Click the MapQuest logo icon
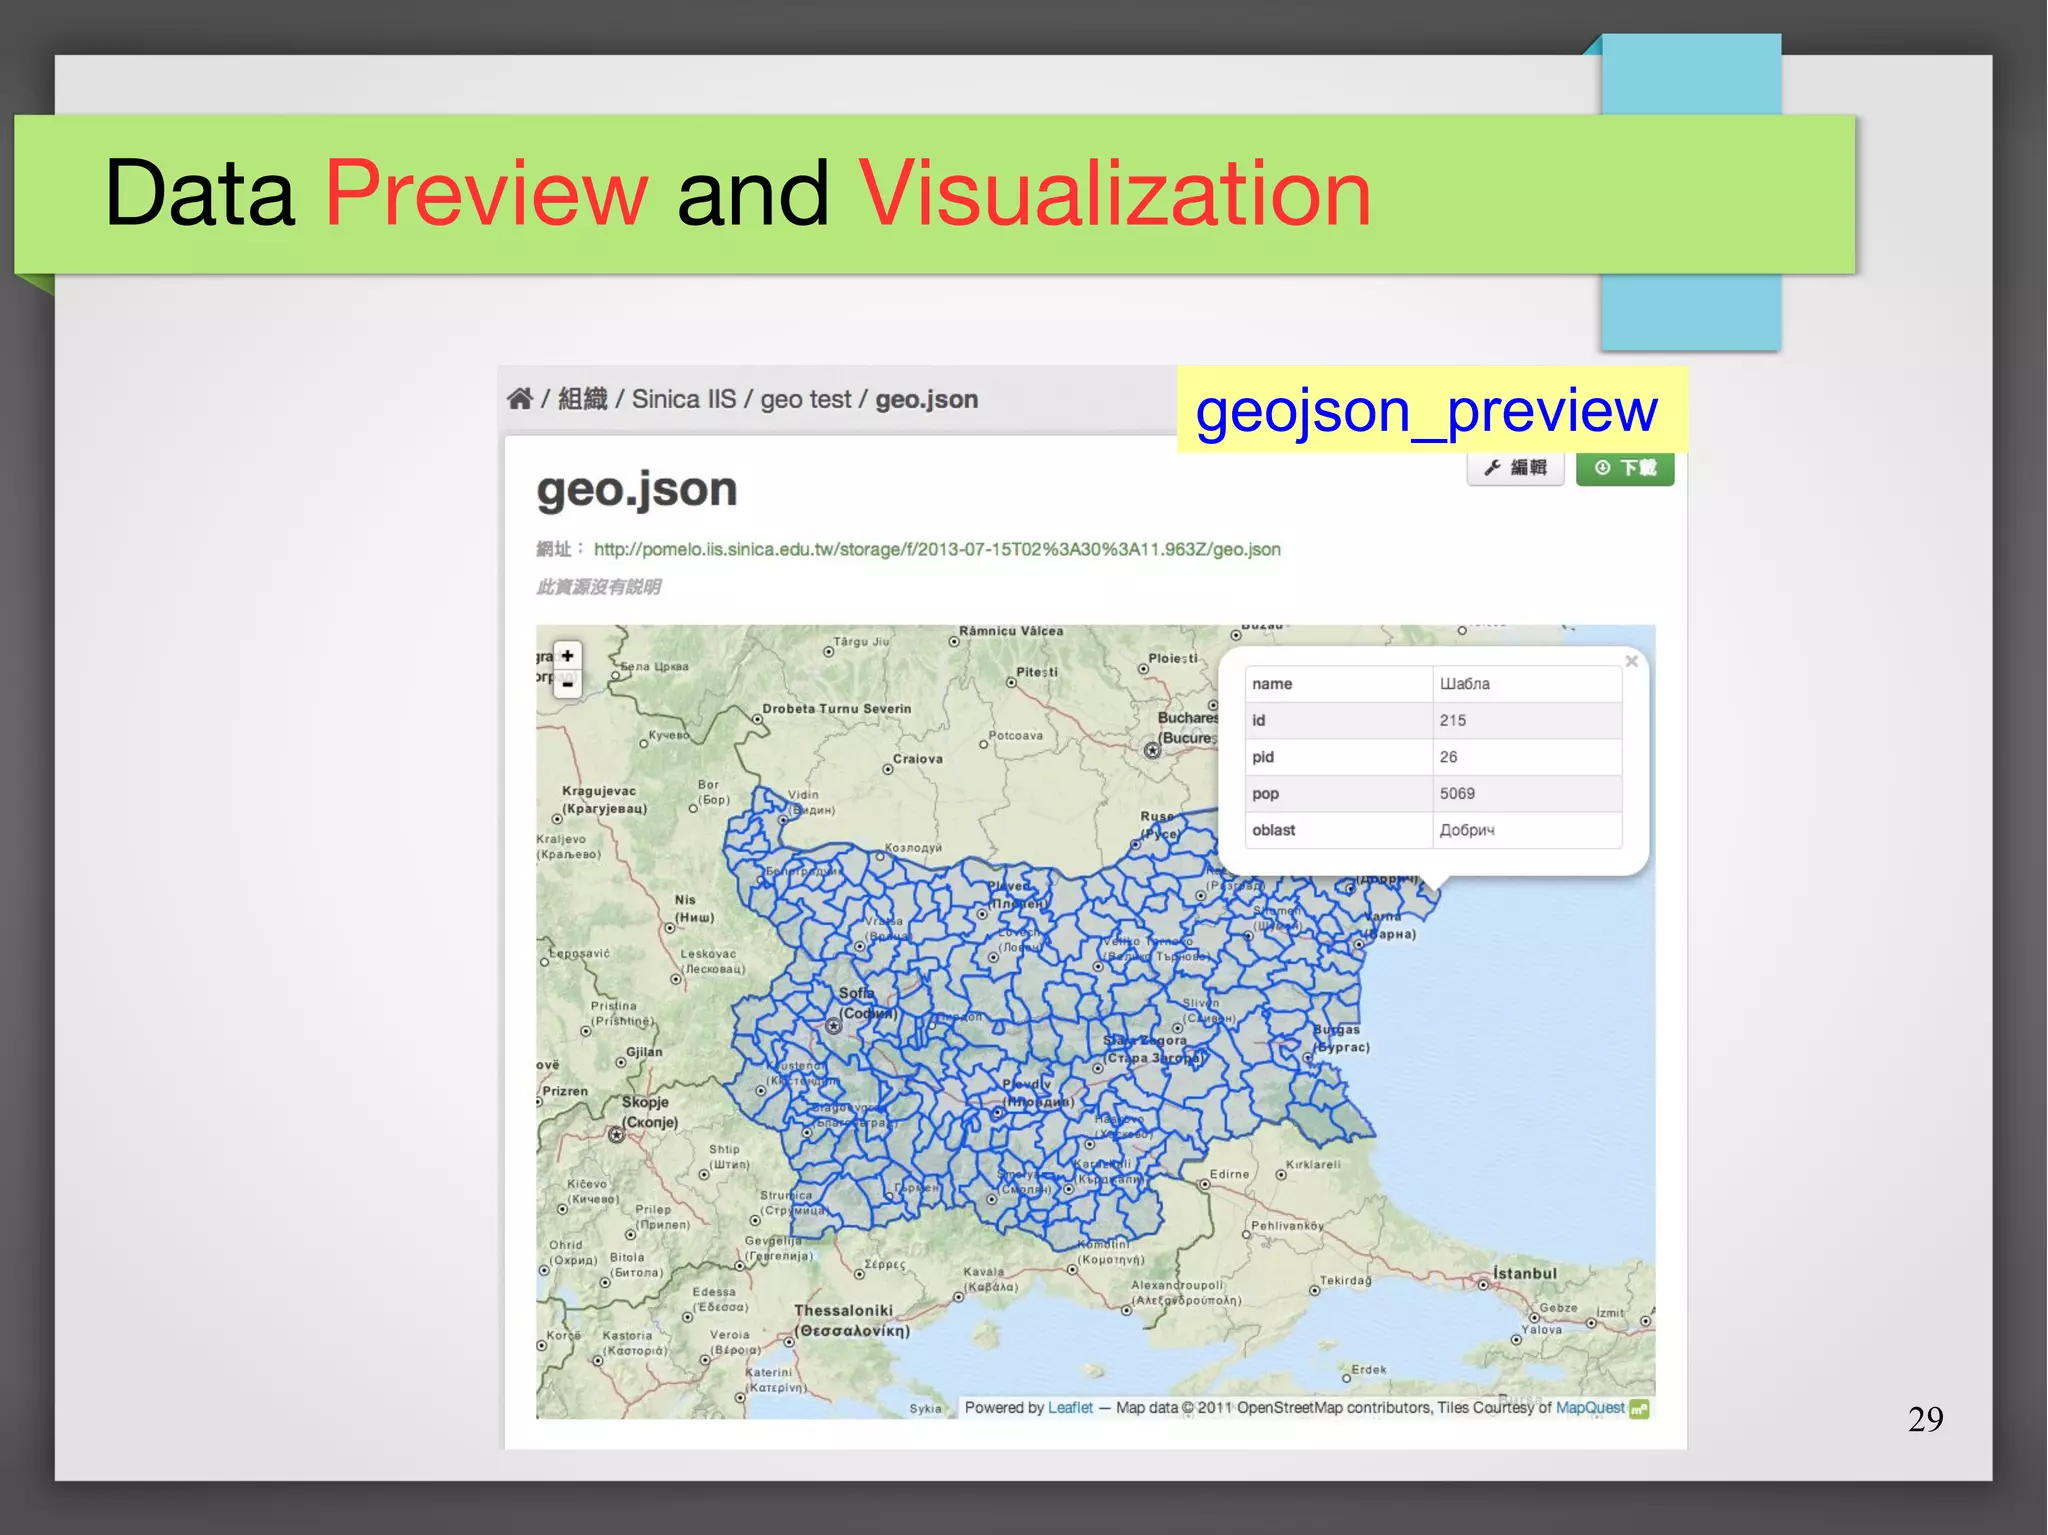2048x1535 pixels. 1639,1409
